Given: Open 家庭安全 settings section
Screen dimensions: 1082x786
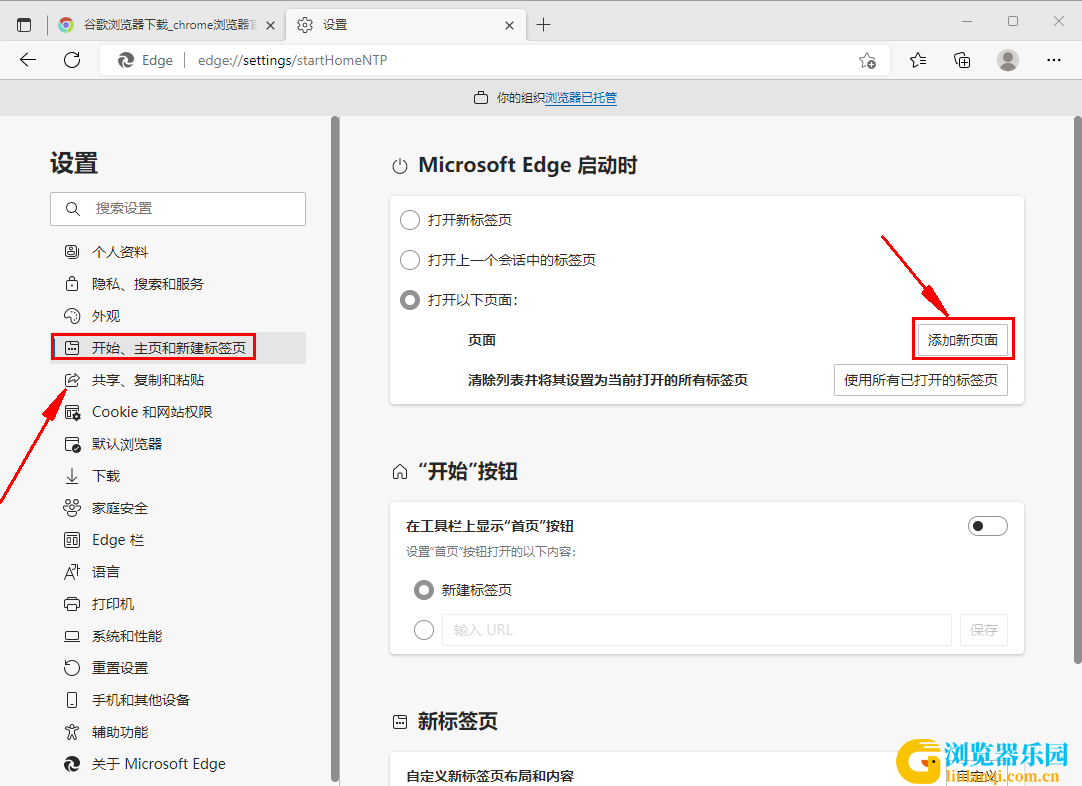Looking at the screenshot, I should point(178,508).
